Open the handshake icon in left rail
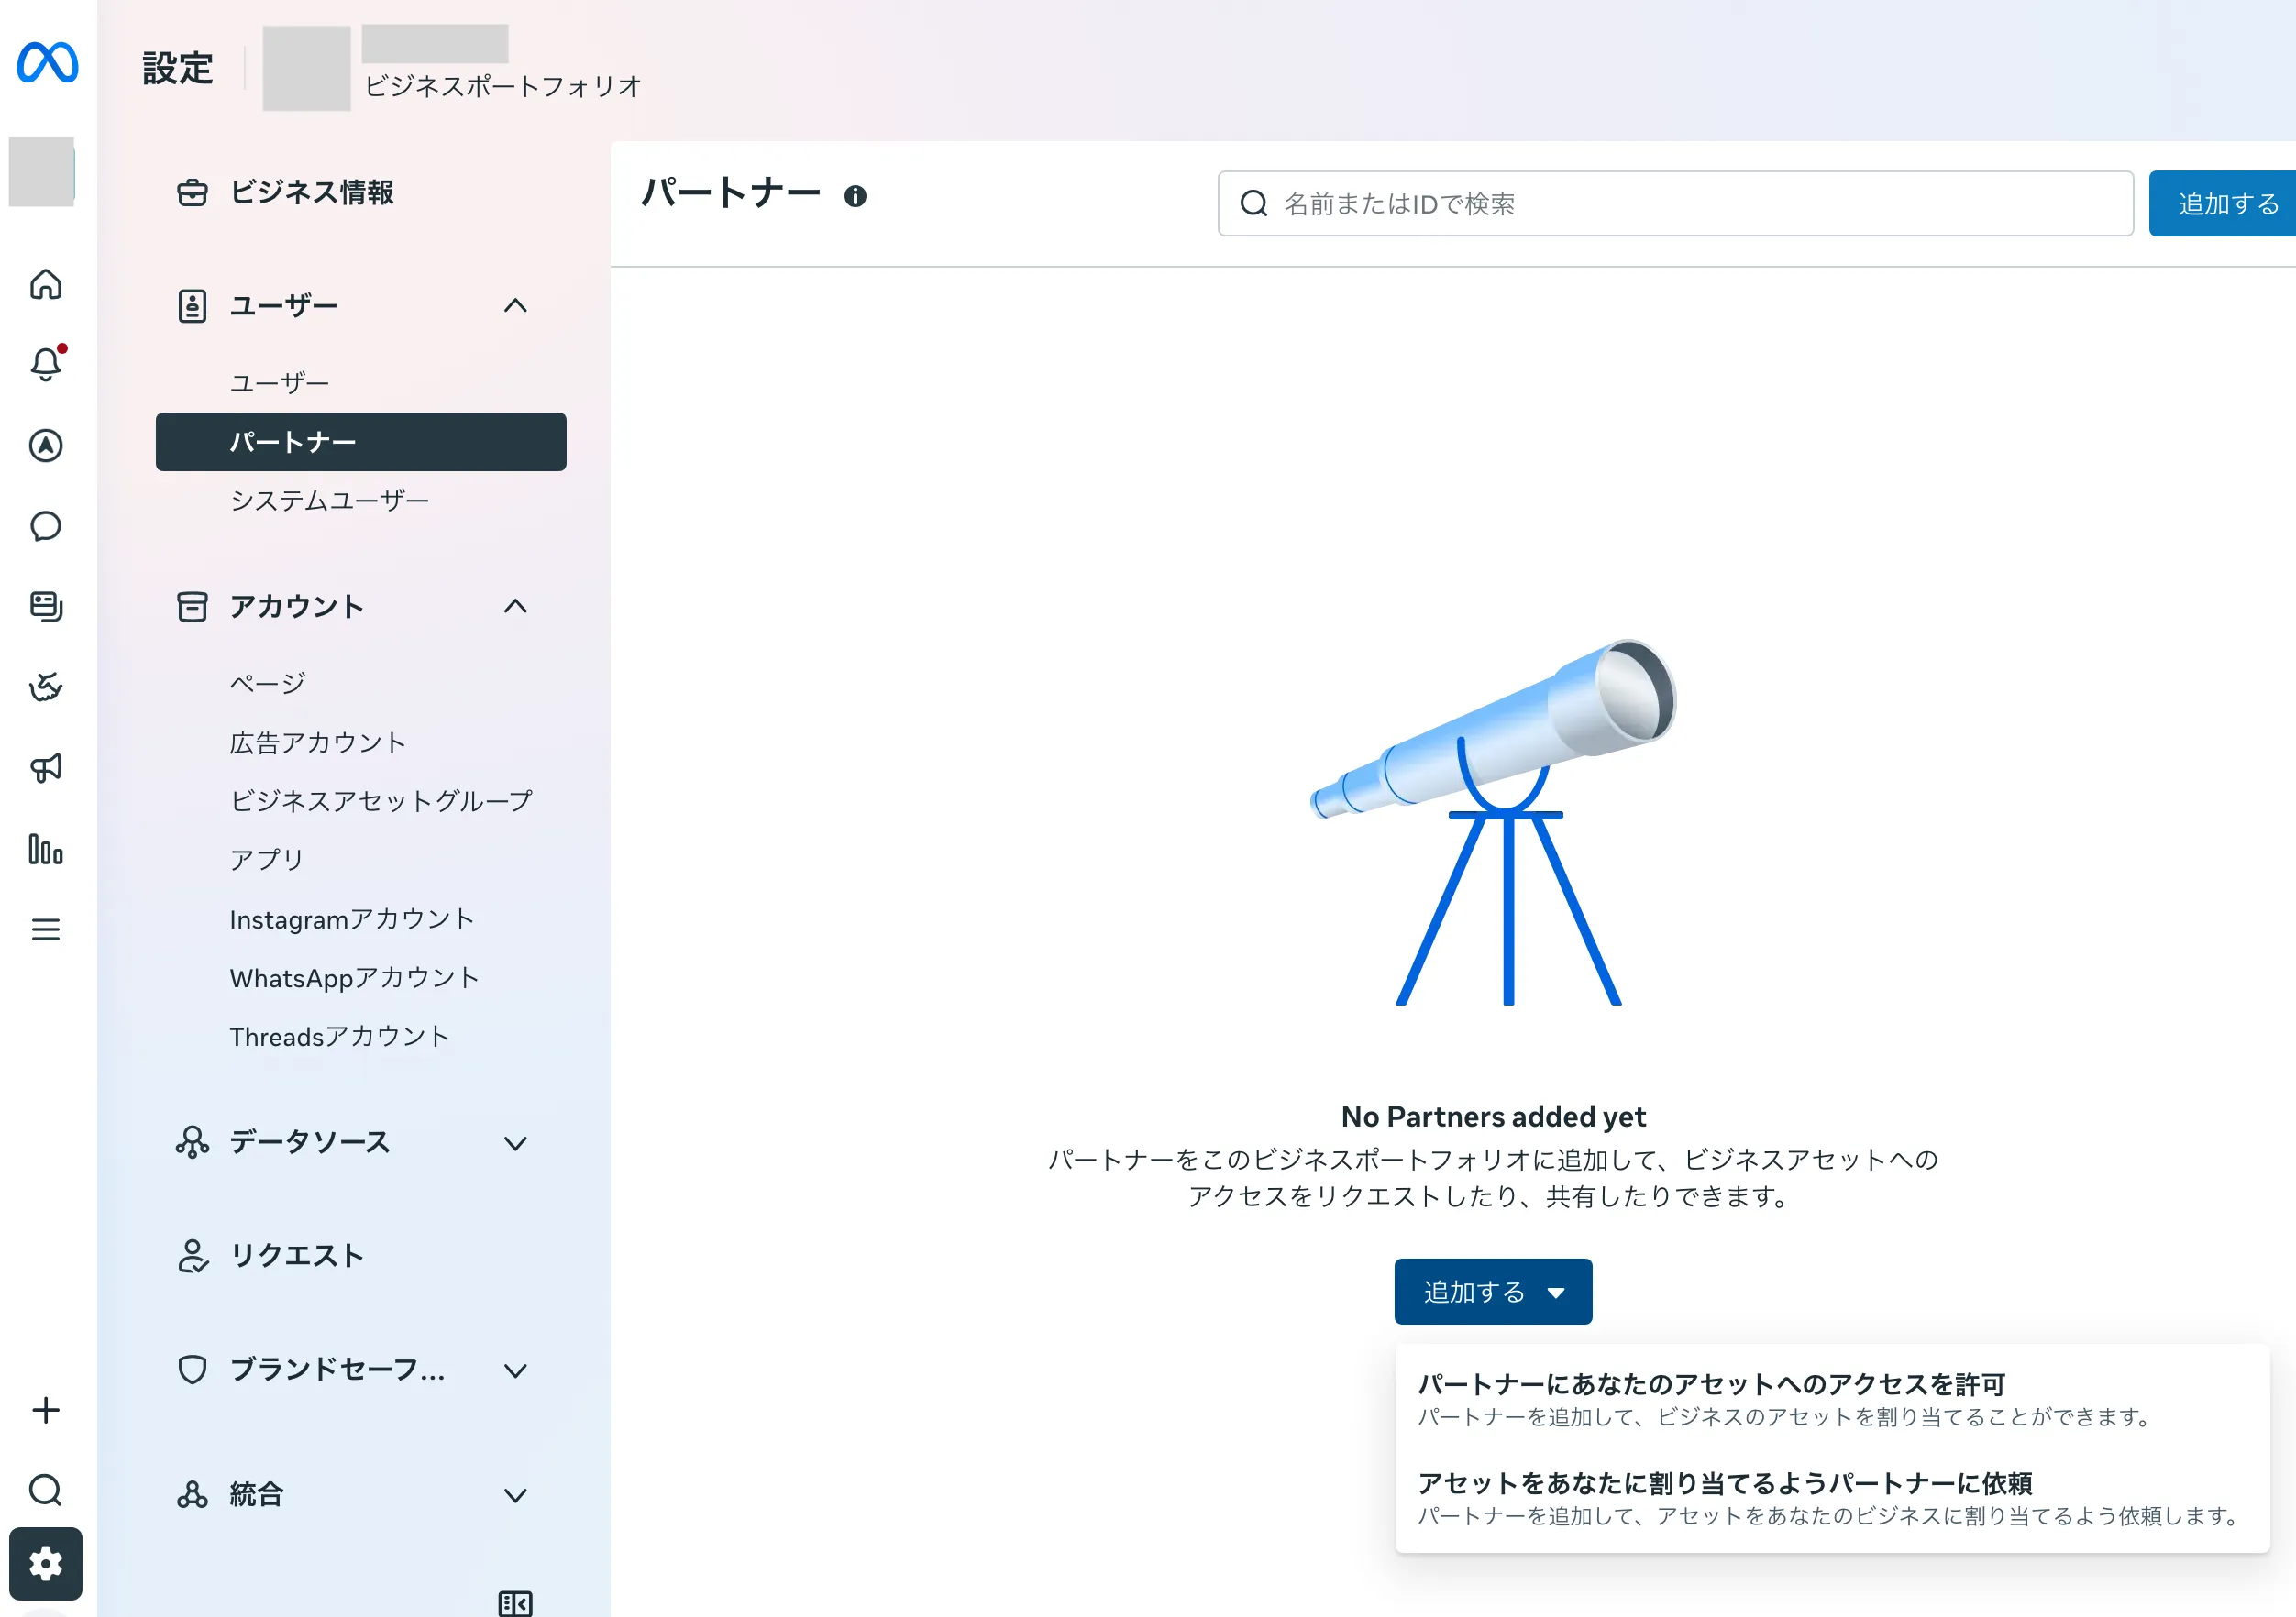 (x=46, y=687)
